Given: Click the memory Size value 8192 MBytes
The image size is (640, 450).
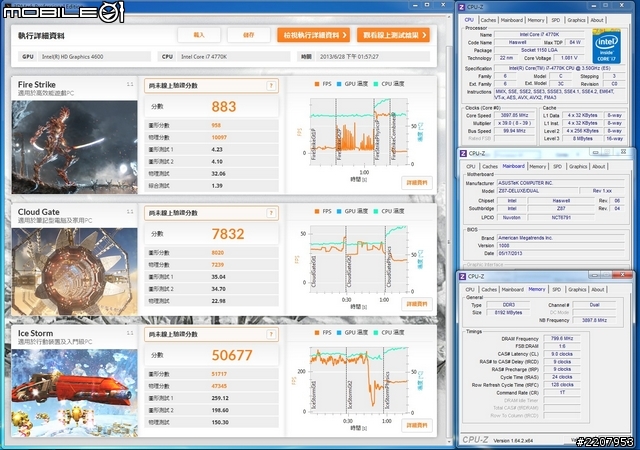Looking at the screenshot, I should [508, 312].
